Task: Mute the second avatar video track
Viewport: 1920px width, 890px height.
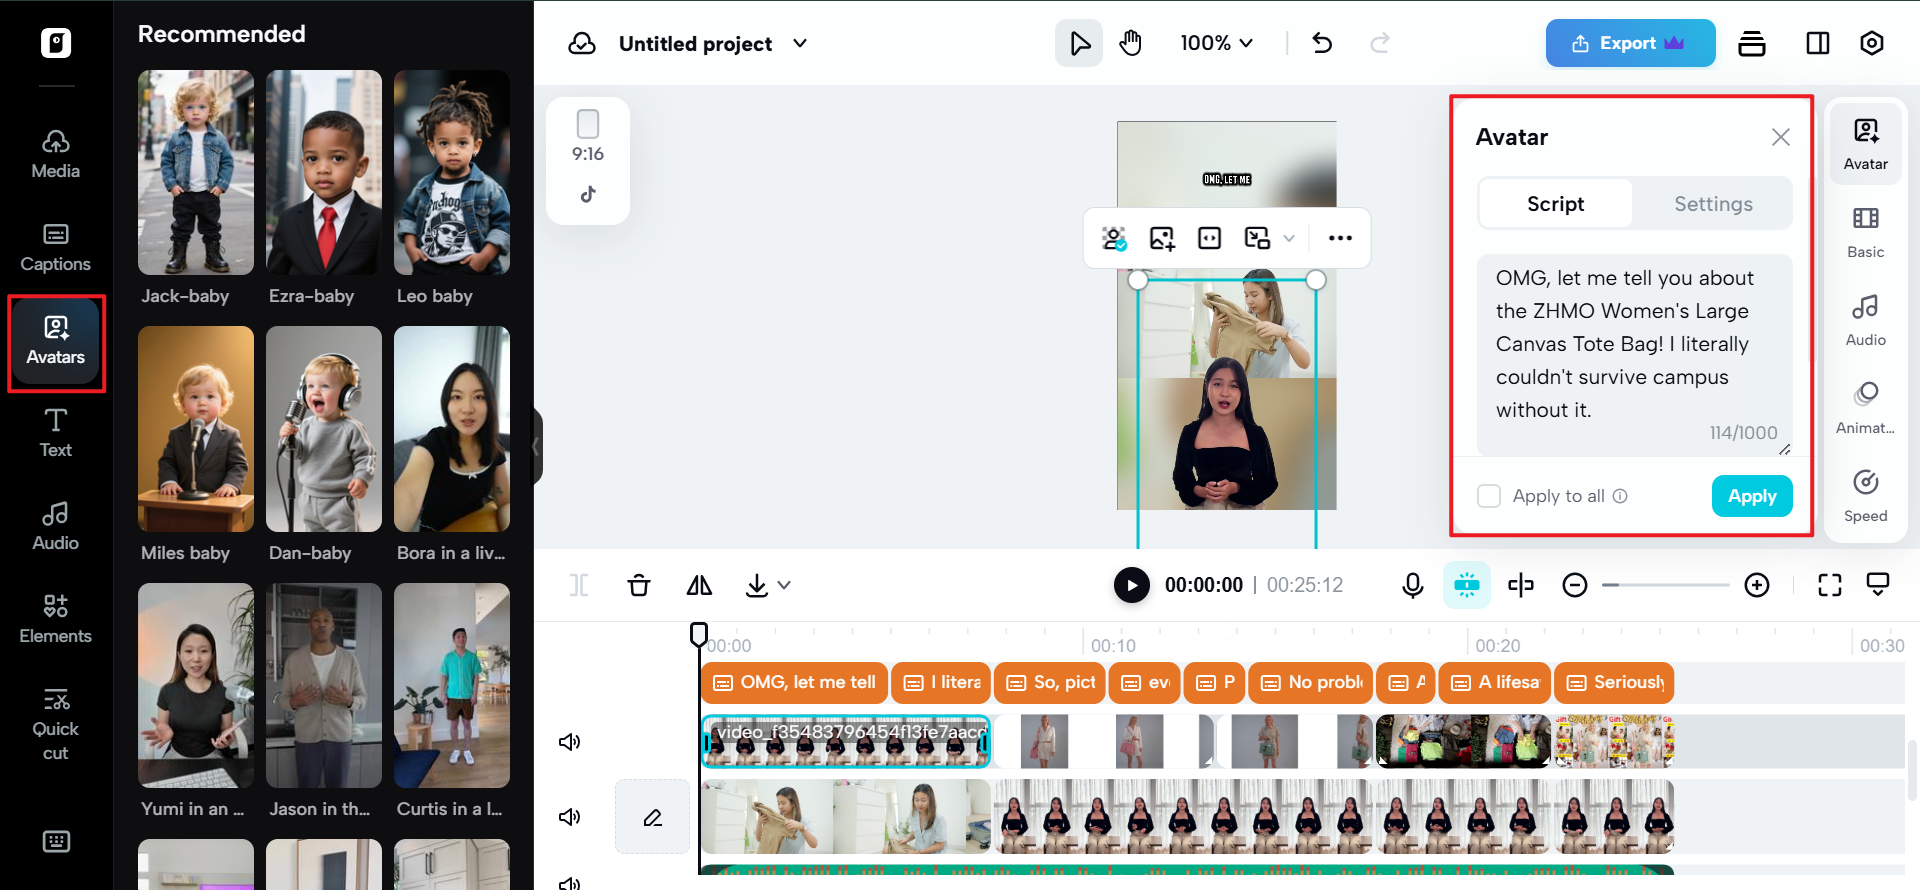Action: coord(569,817)
